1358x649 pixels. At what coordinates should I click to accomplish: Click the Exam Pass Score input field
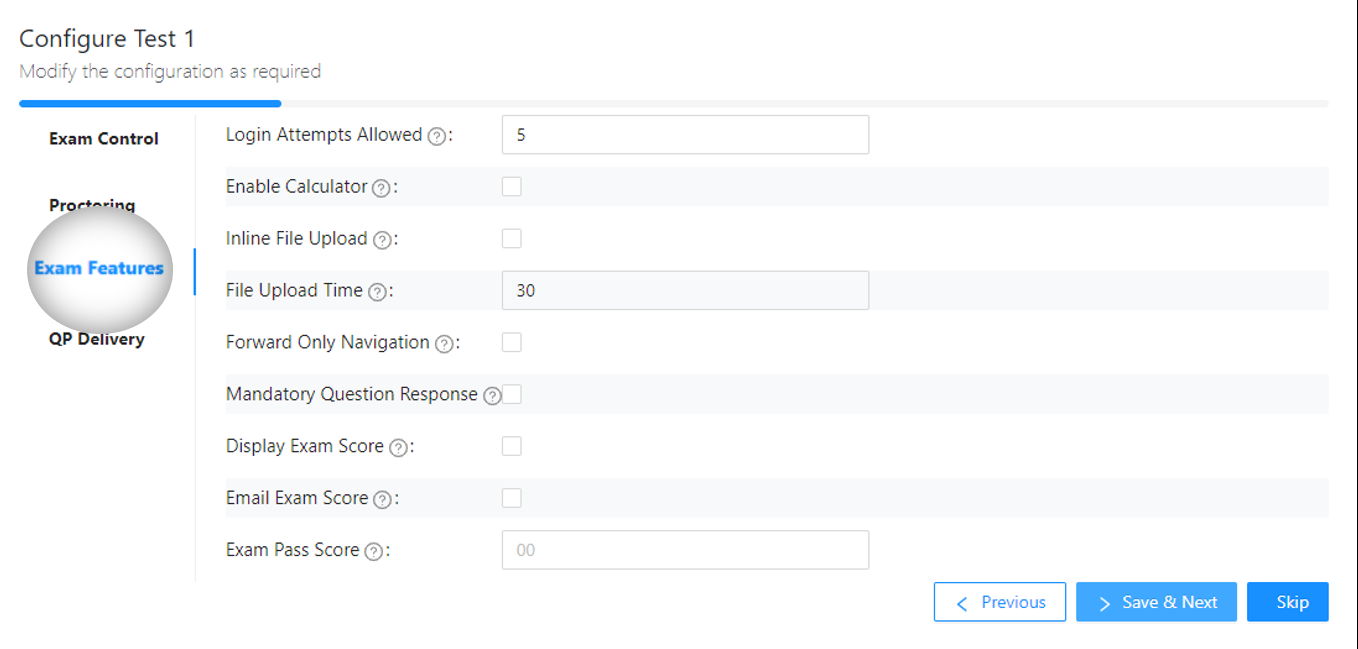685,550
